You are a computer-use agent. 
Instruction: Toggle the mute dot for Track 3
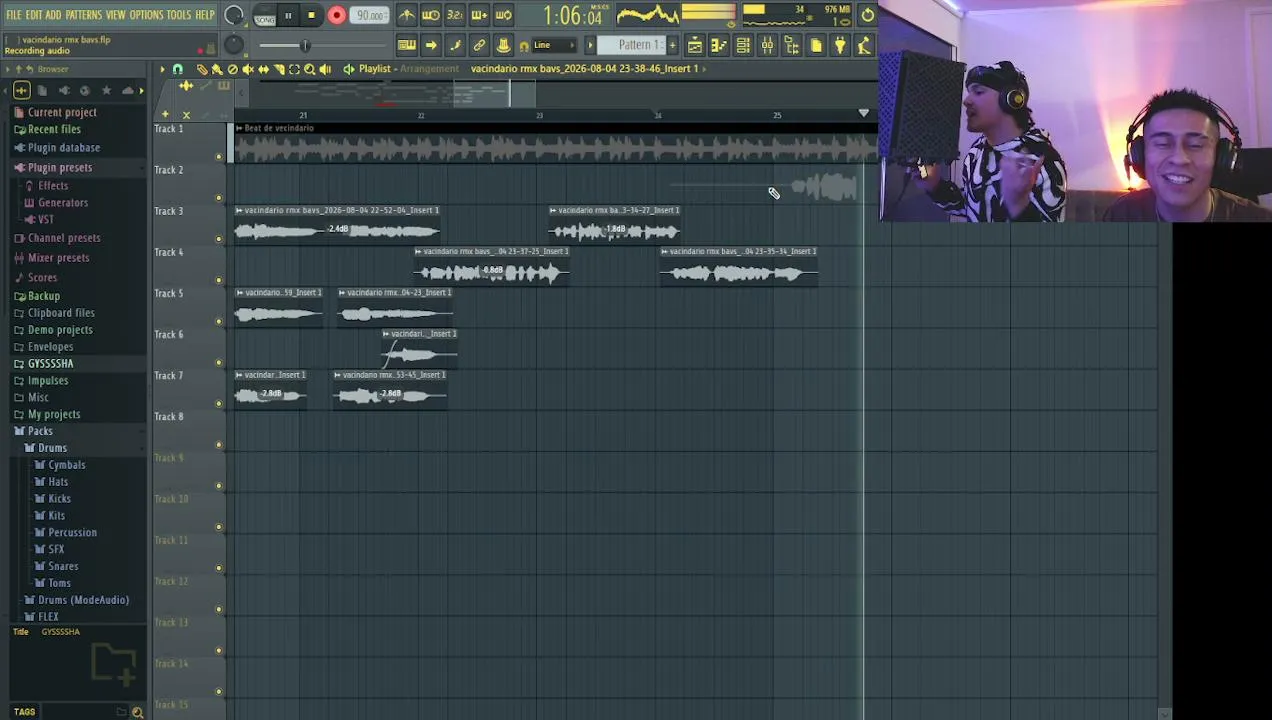point(219,239)
